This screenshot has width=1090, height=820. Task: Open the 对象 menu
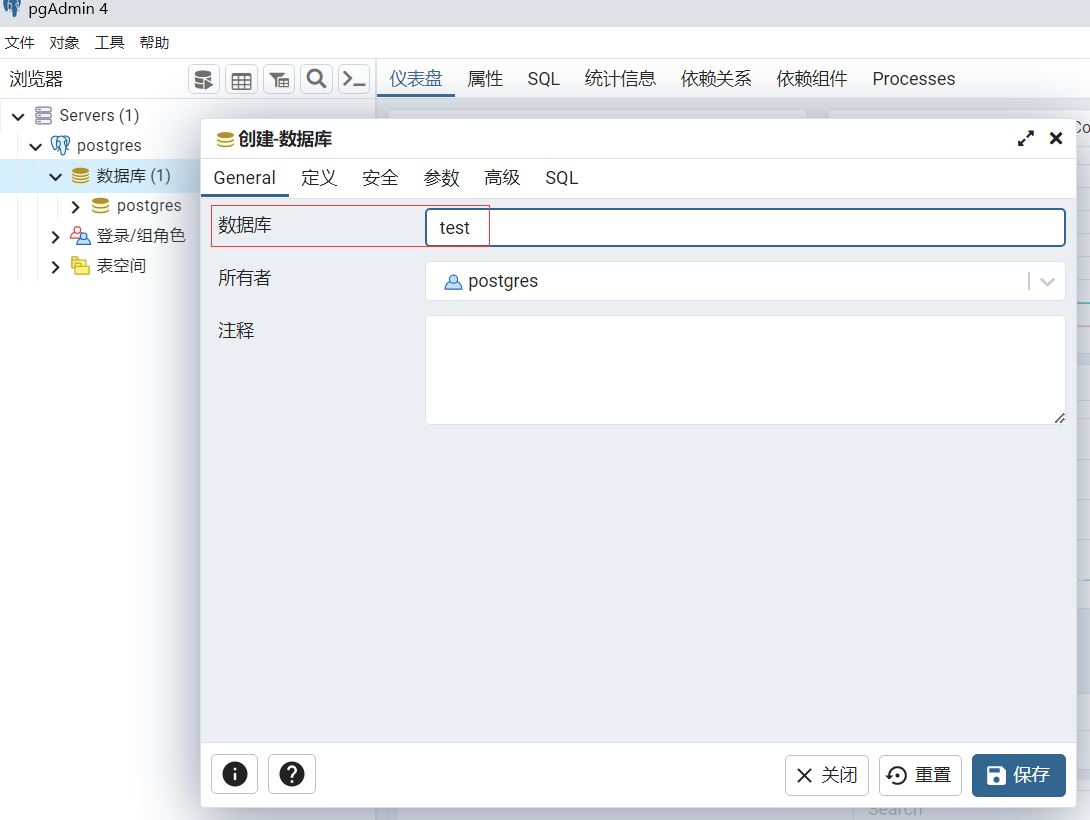65,43
